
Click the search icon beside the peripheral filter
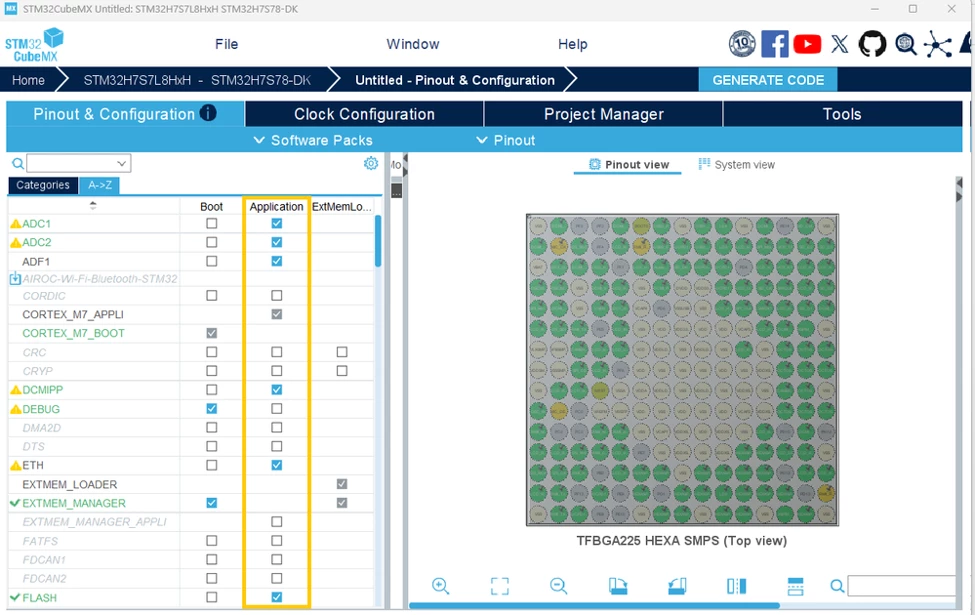point(18,164)
